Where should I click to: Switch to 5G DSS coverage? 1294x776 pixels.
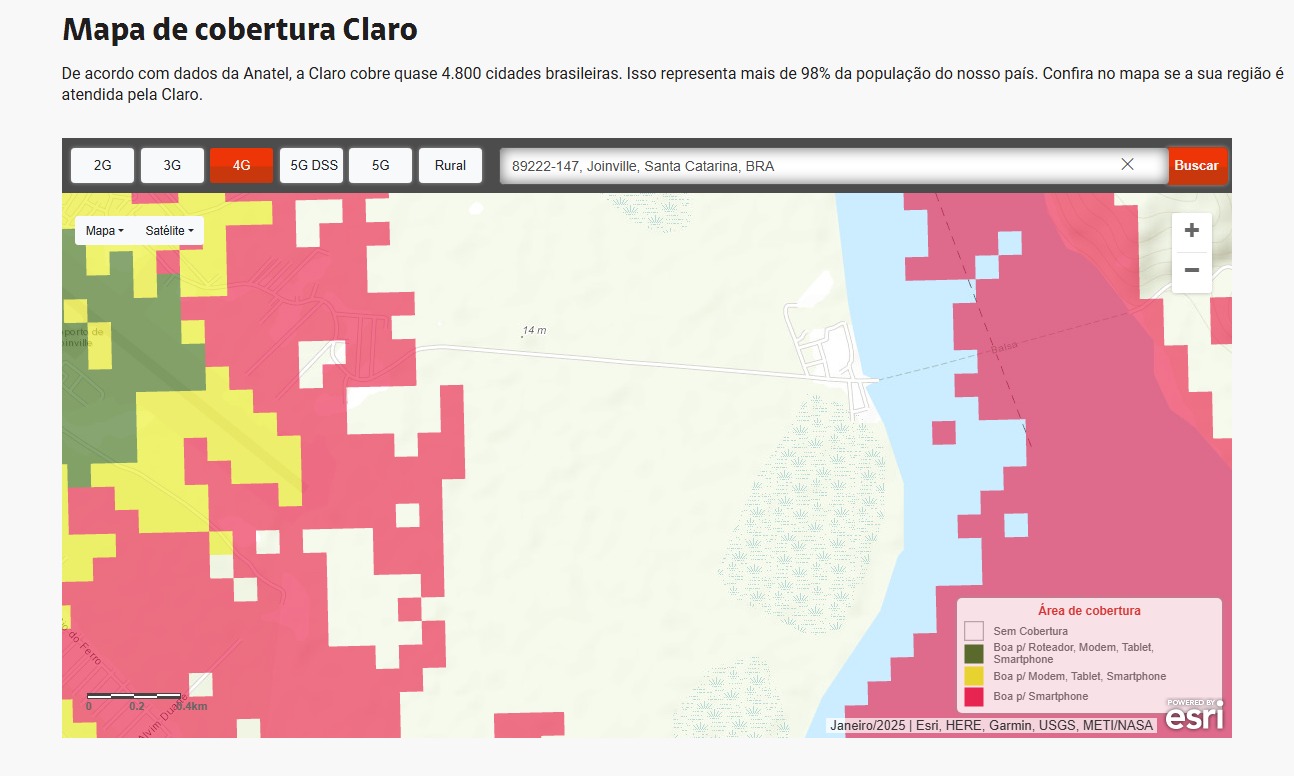coord(311,166)
